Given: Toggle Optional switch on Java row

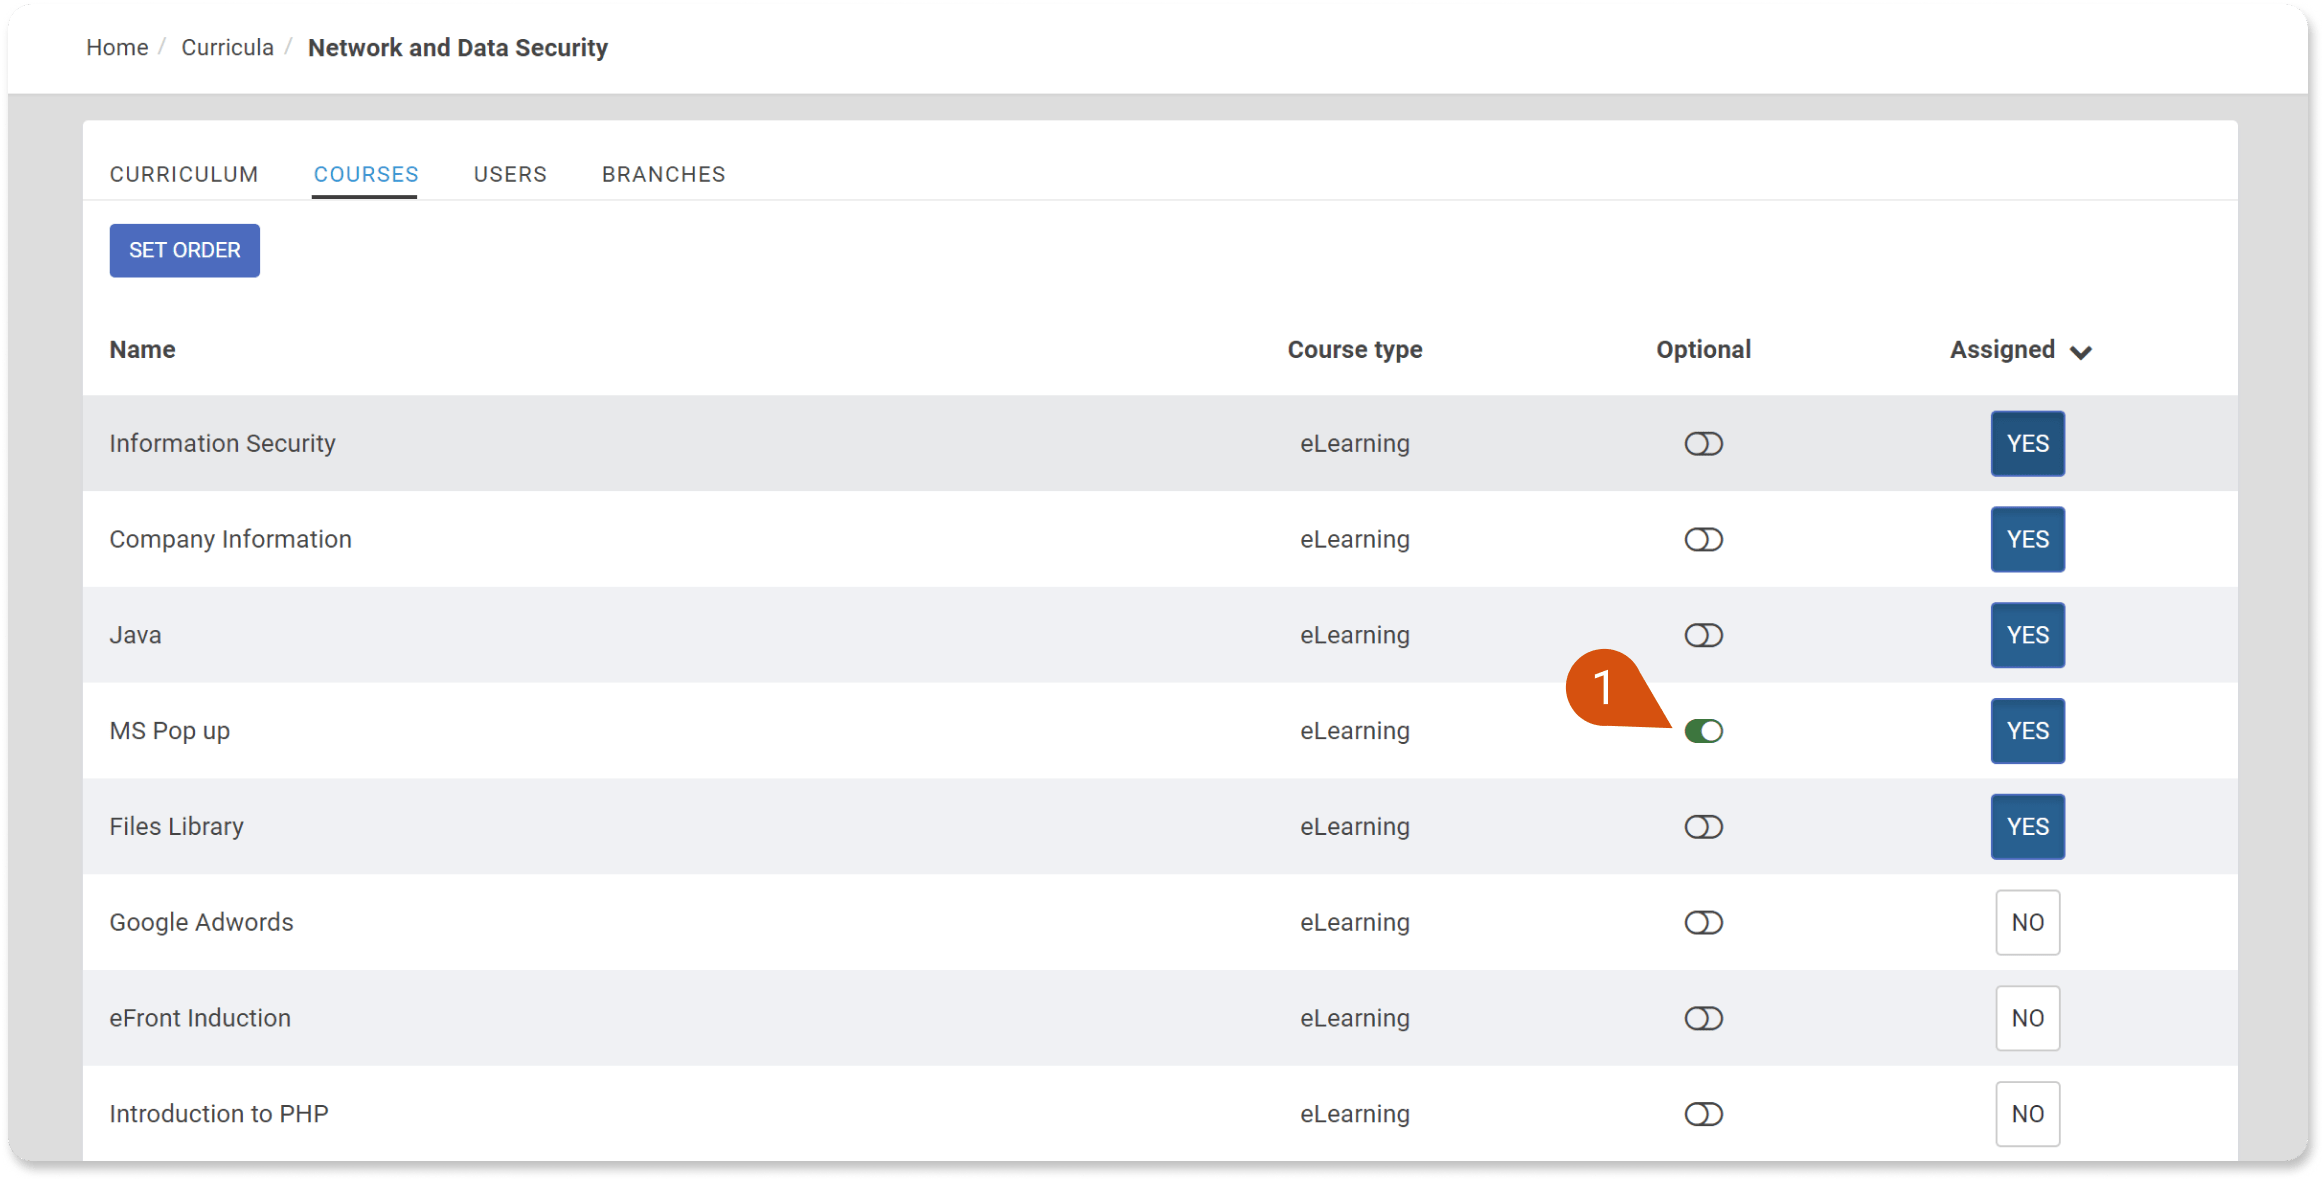Looking at the screenshot, I should coord(1703,635).
